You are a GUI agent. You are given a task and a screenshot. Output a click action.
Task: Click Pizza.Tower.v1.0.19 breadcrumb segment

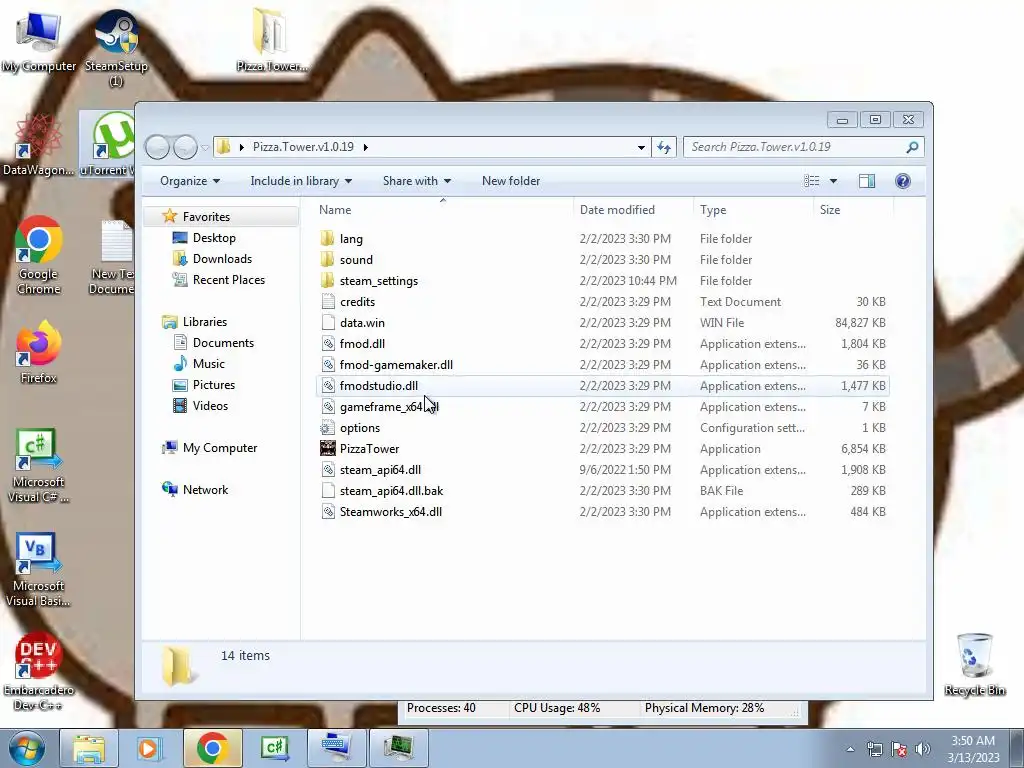coord(303,147)
